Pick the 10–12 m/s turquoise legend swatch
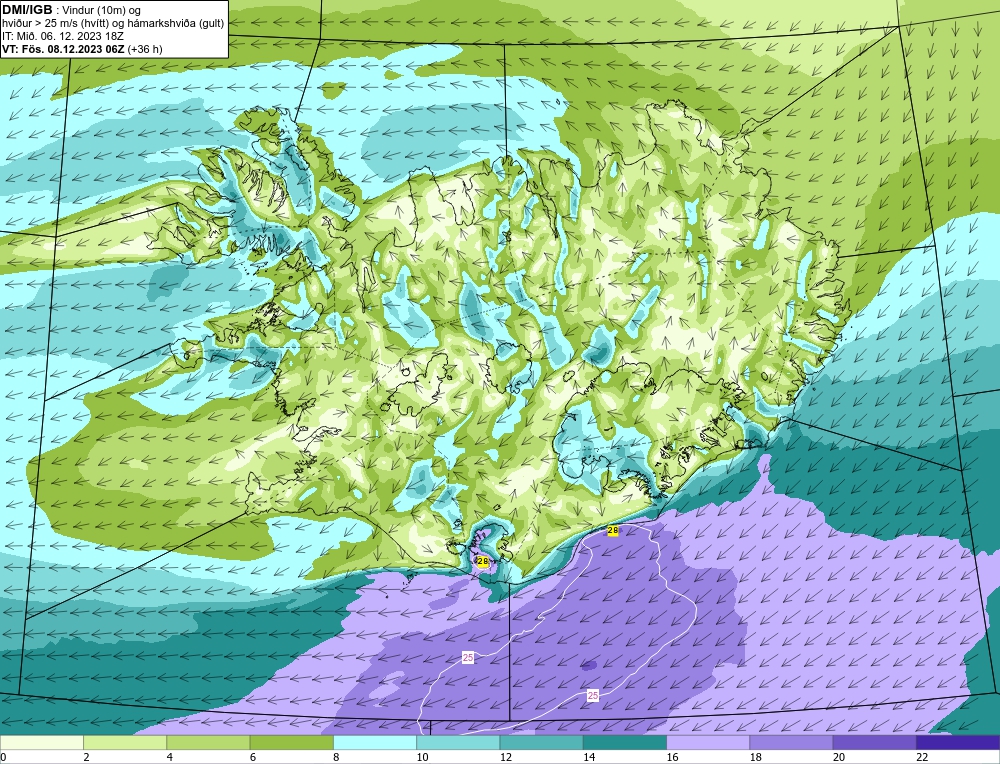1000x764 pixels. point(458,742)
